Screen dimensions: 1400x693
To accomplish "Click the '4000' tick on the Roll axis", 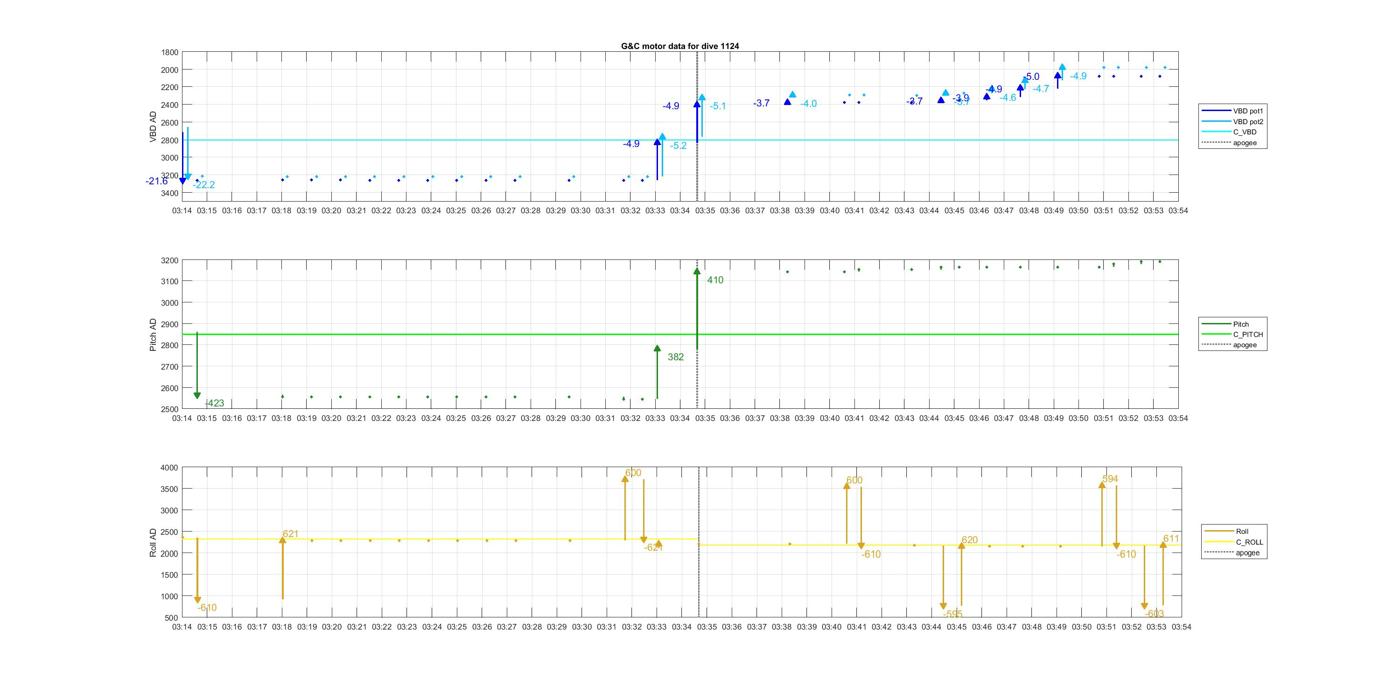I will click(x=170, y=468).
